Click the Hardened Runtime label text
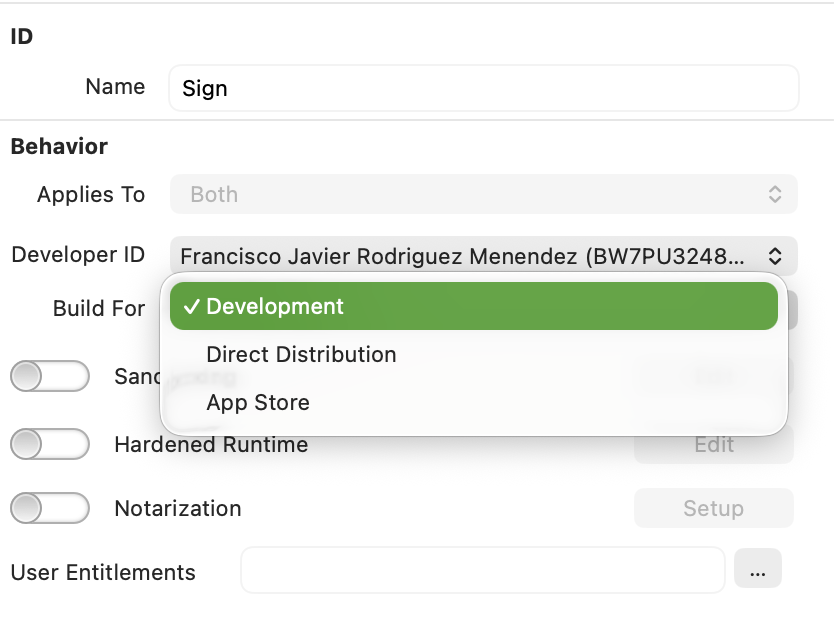This screenshot has width=834, height=634. point(211,444)
